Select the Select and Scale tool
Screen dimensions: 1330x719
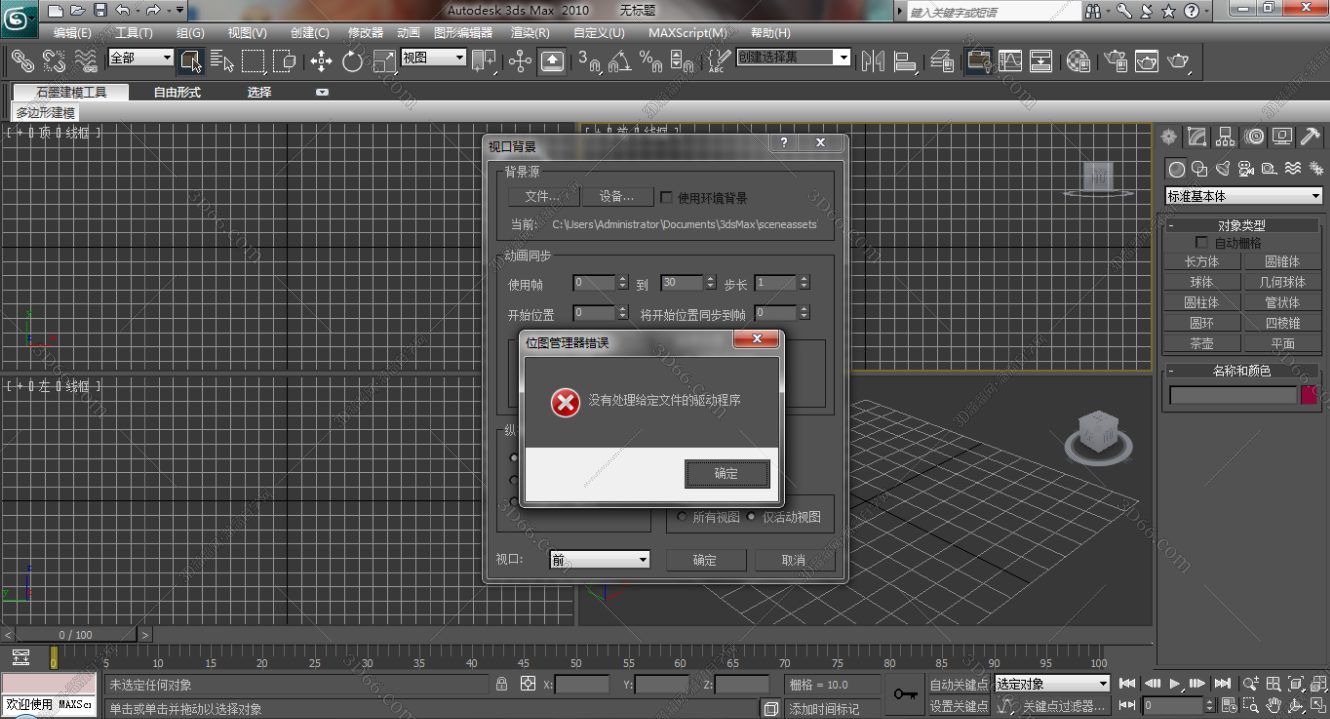(383, 61)
